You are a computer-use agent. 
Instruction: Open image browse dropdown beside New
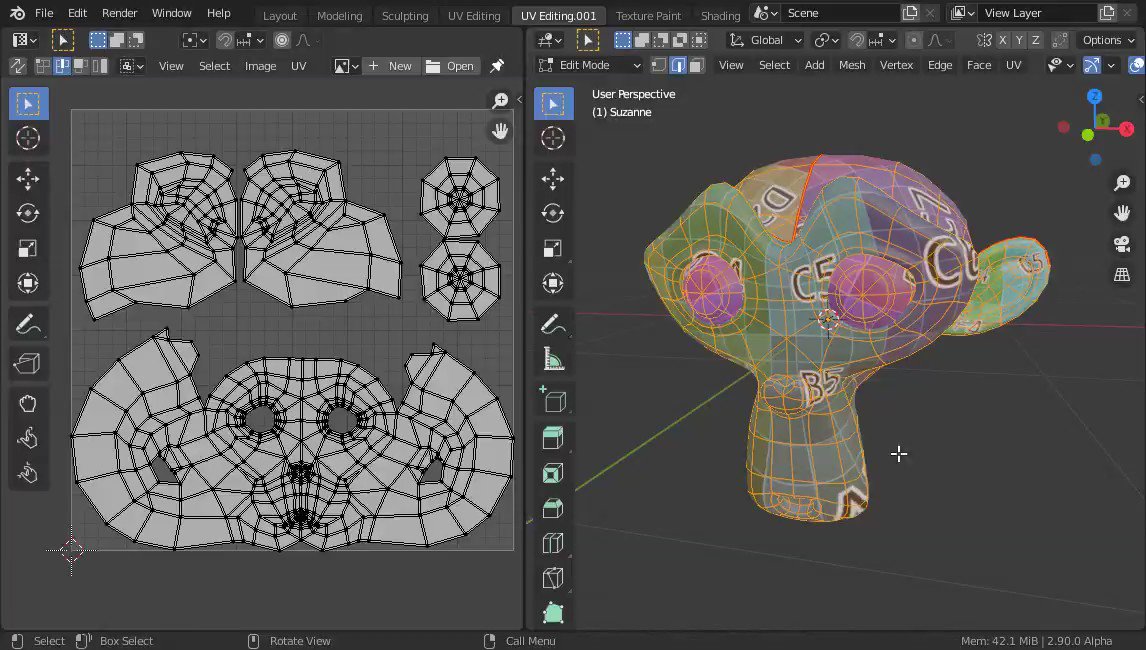(346, 66)
